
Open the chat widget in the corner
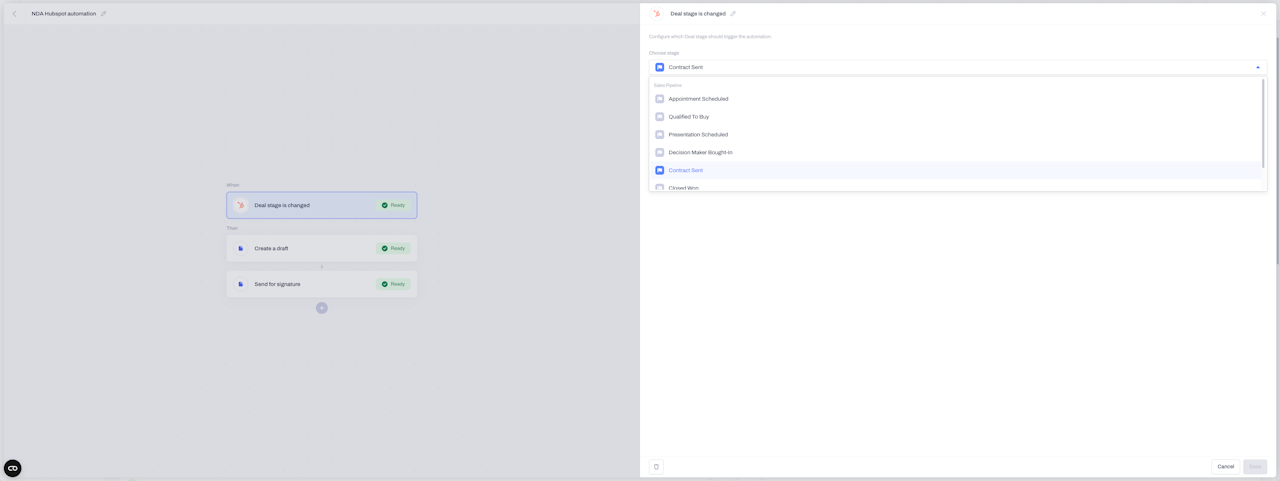[13, 468]
